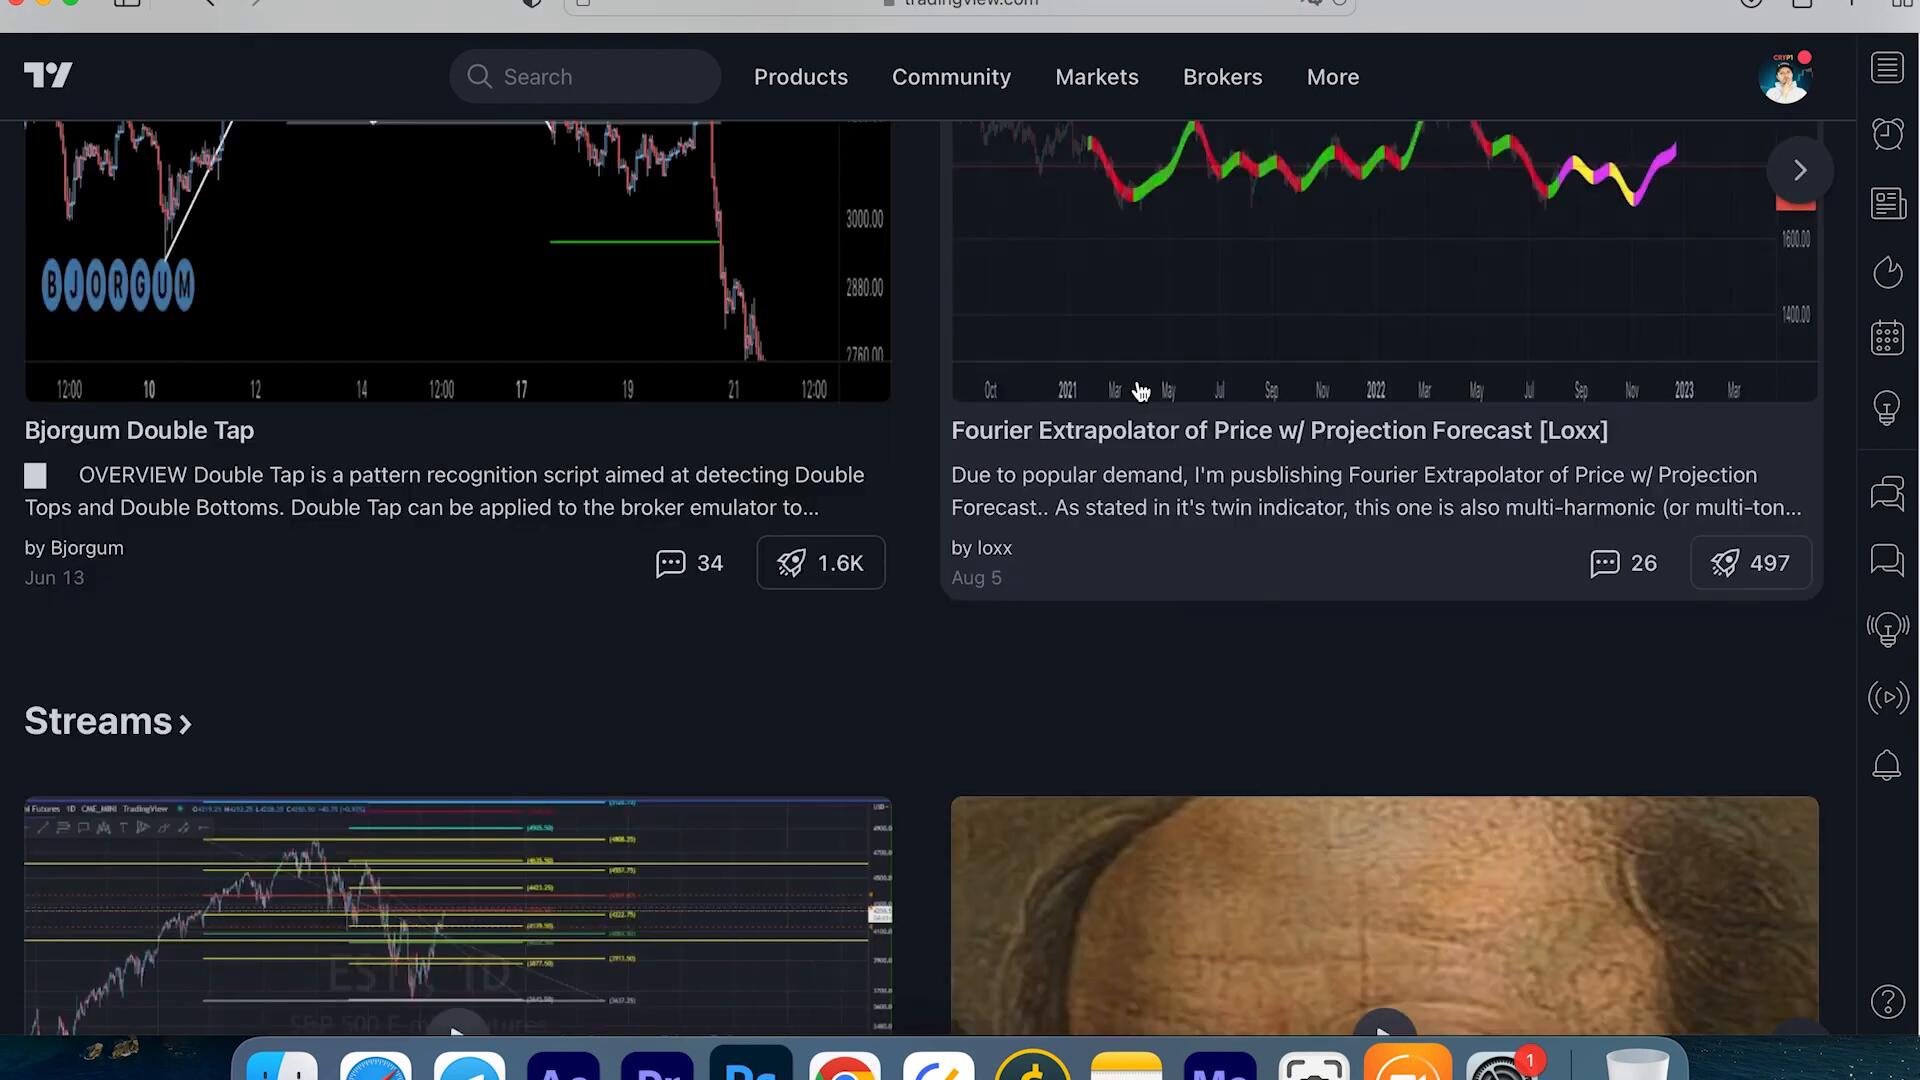The height and width of the screenshot is (1080, 1920).
Task: Open the Public Chats icon
Action: [x=1887, y=493]
